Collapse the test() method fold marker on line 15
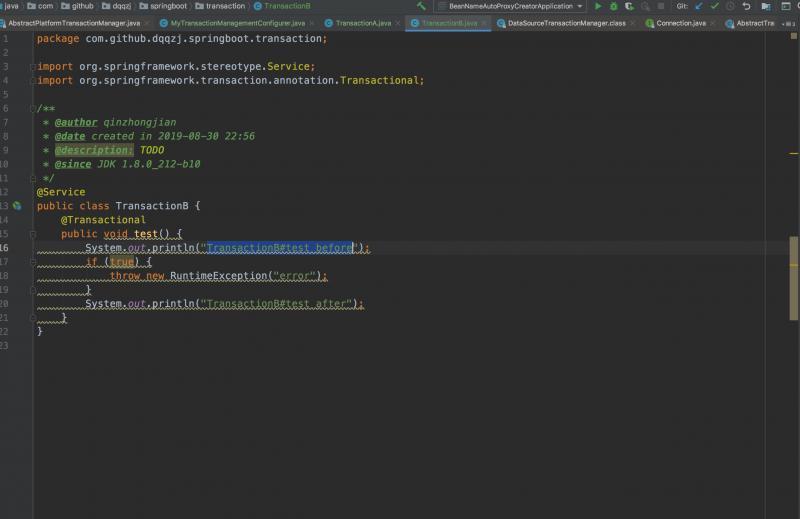 [33, 234]
